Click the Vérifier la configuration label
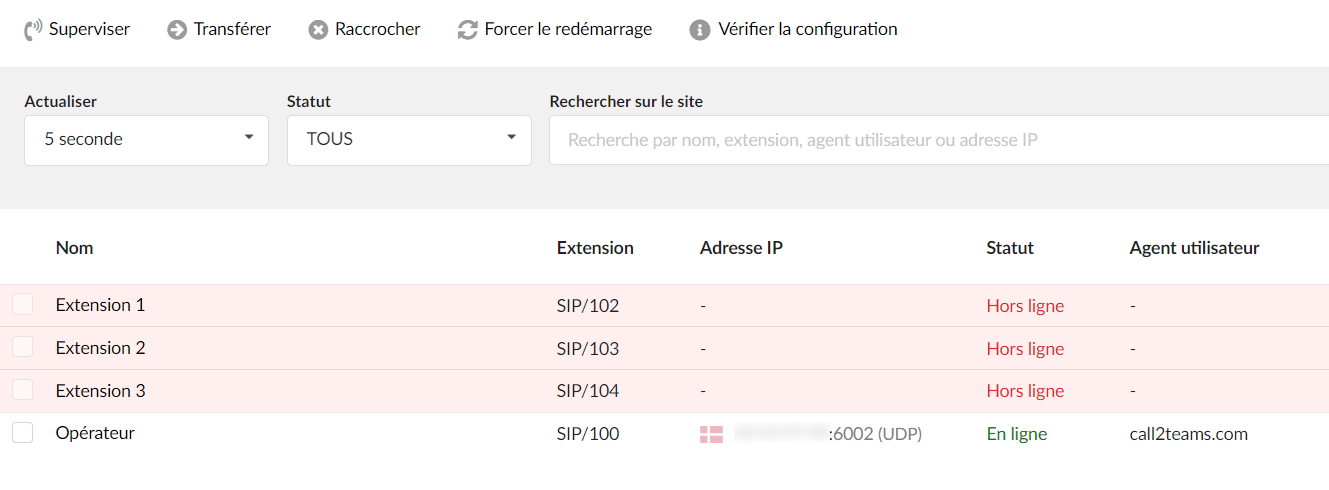Screen dimensions: 1329x490 pyautogui.click(x=808, y=29)
